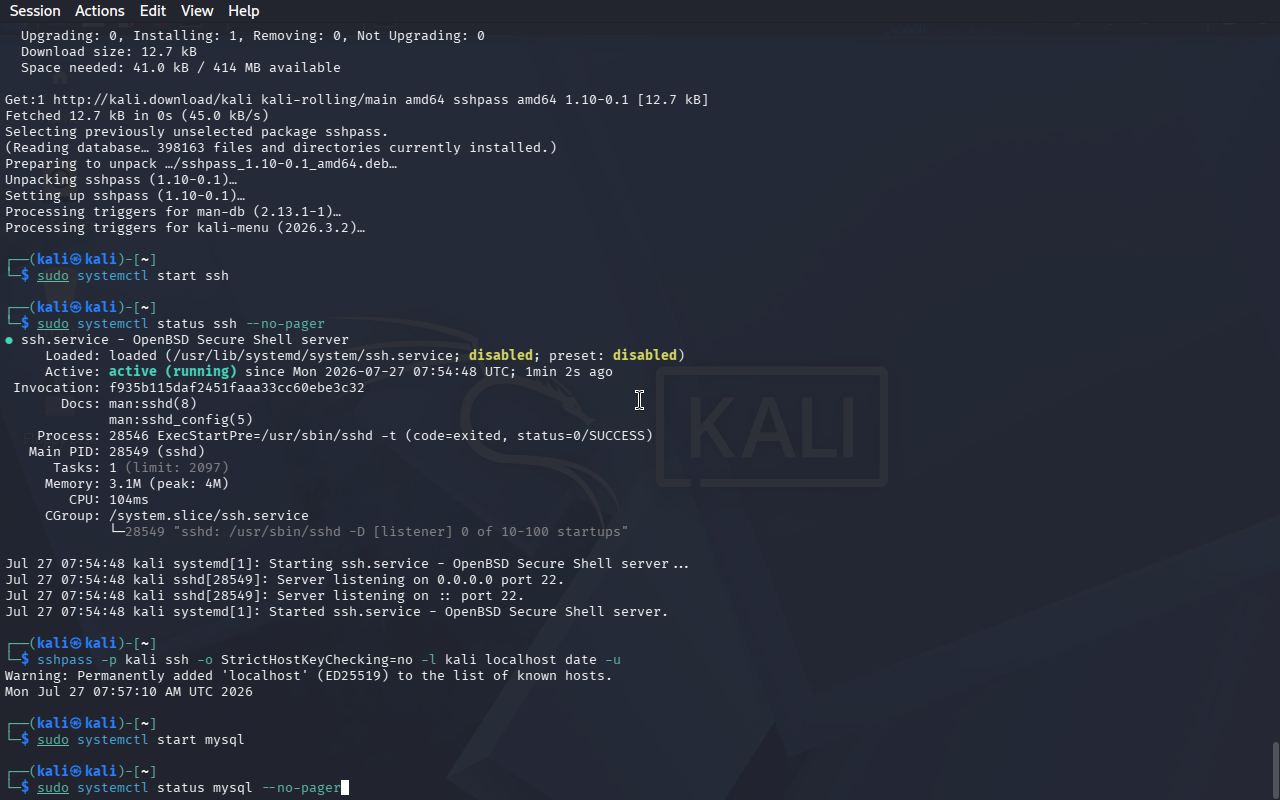Open the Help menu
This screenshot has width=1280, height=800.
pyautogui.click(x=244, y=11)
